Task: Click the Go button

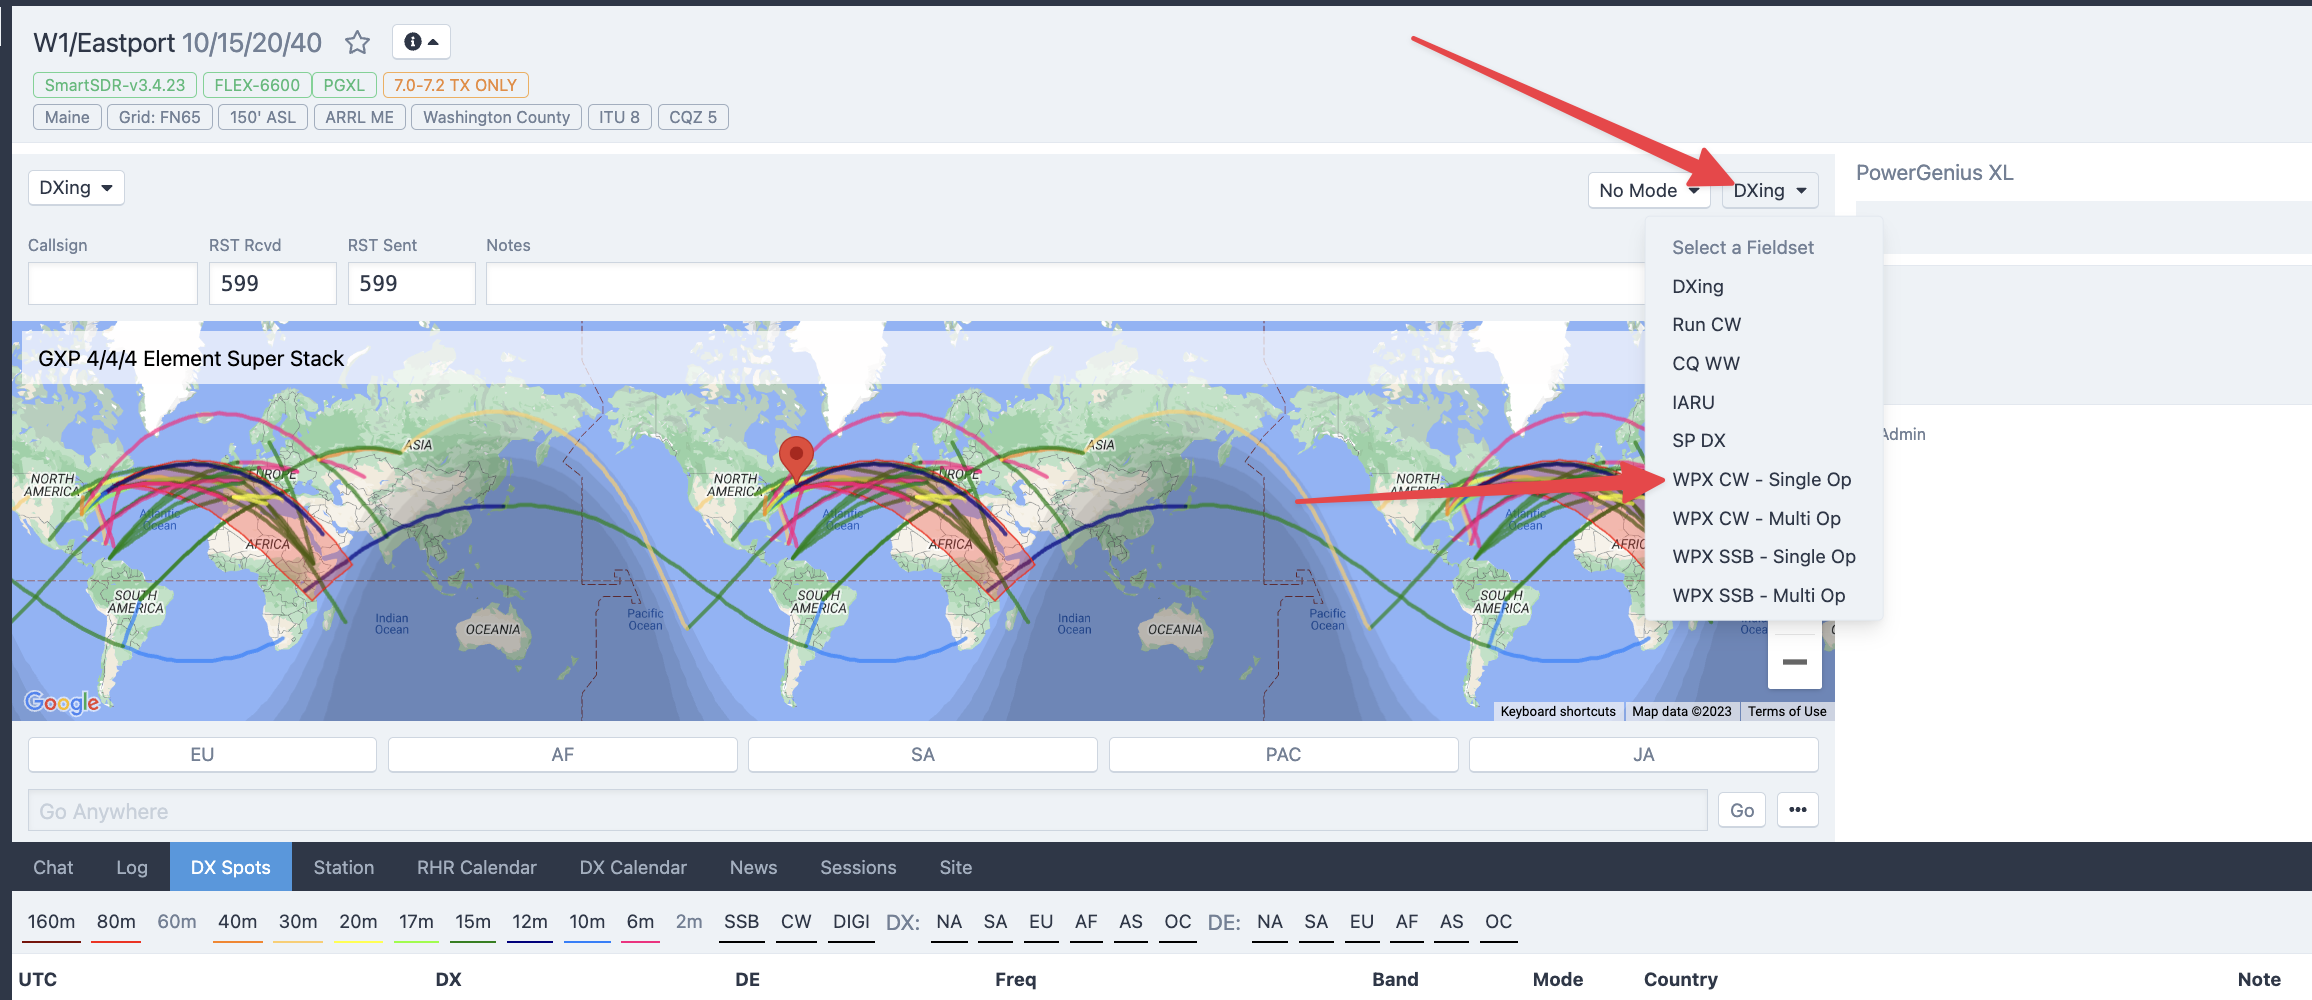Action: (x=1742, y=810)
